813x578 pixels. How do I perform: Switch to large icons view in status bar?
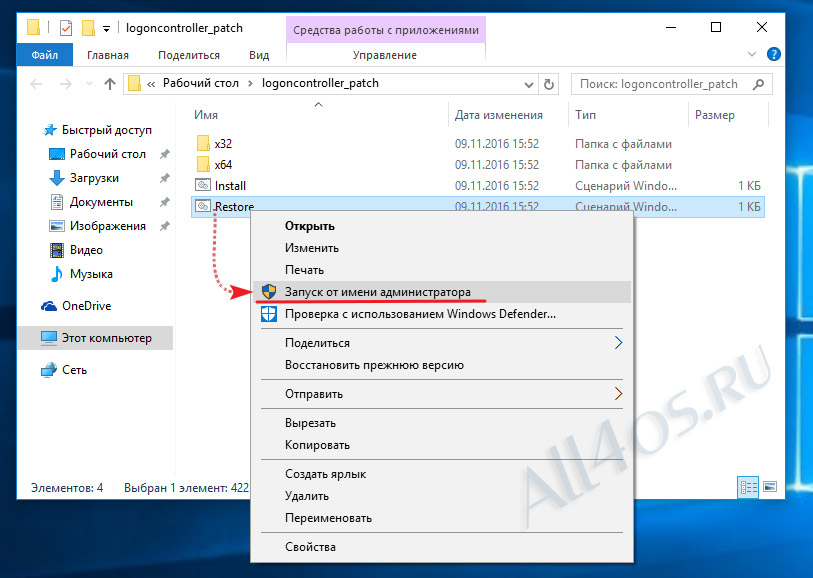click(770, 487)
